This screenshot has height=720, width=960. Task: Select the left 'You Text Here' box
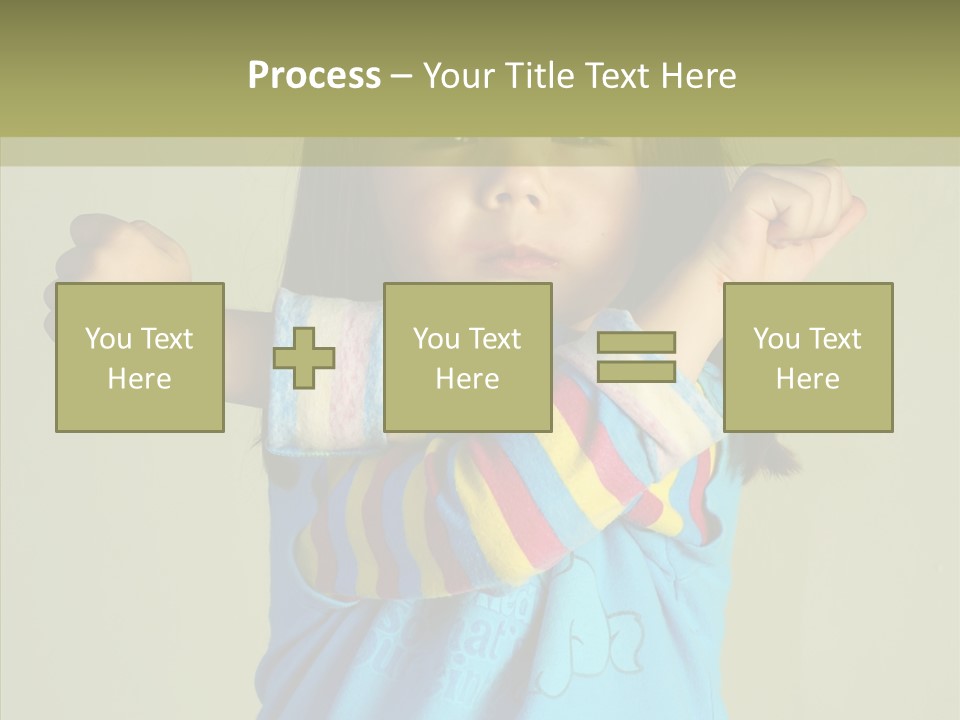pos(139,357)
